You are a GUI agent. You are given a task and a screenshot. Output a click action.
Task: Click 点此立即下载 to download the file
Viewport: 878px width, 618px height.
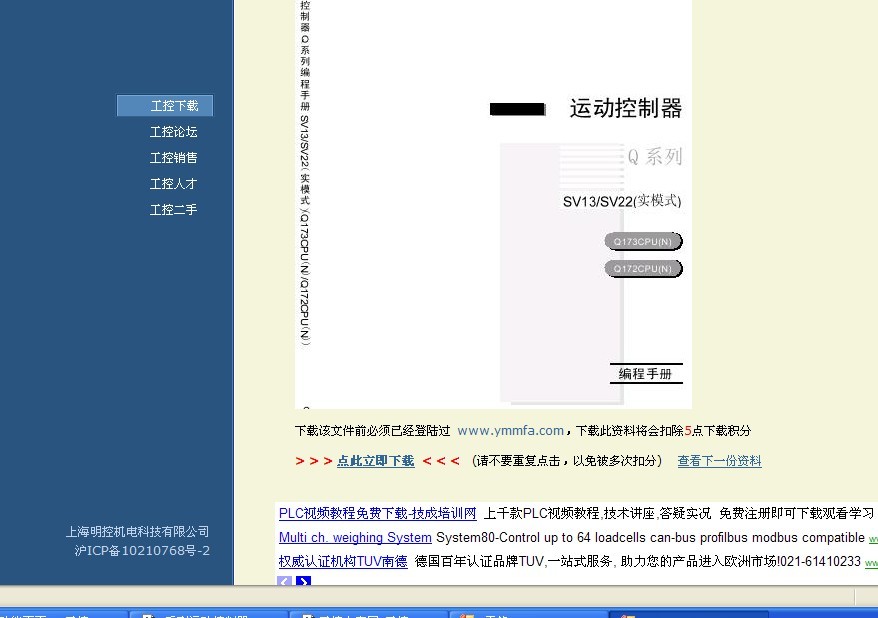pyautogui.click(x=375, y=461)
